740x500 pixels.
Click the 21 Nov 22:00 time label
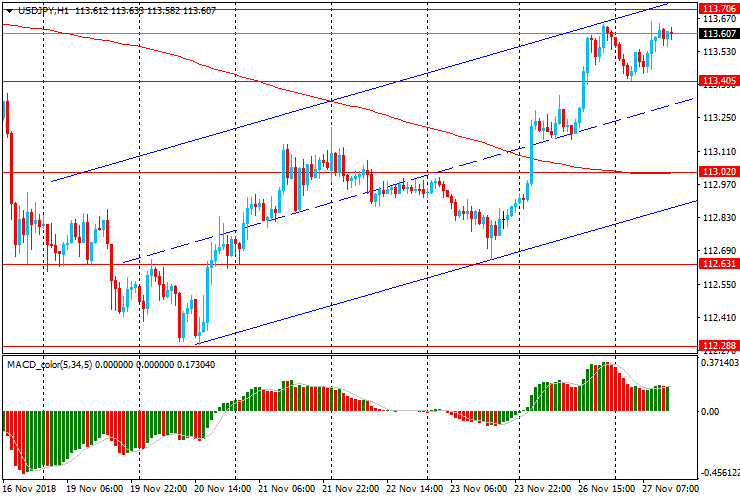click(351, 488)
